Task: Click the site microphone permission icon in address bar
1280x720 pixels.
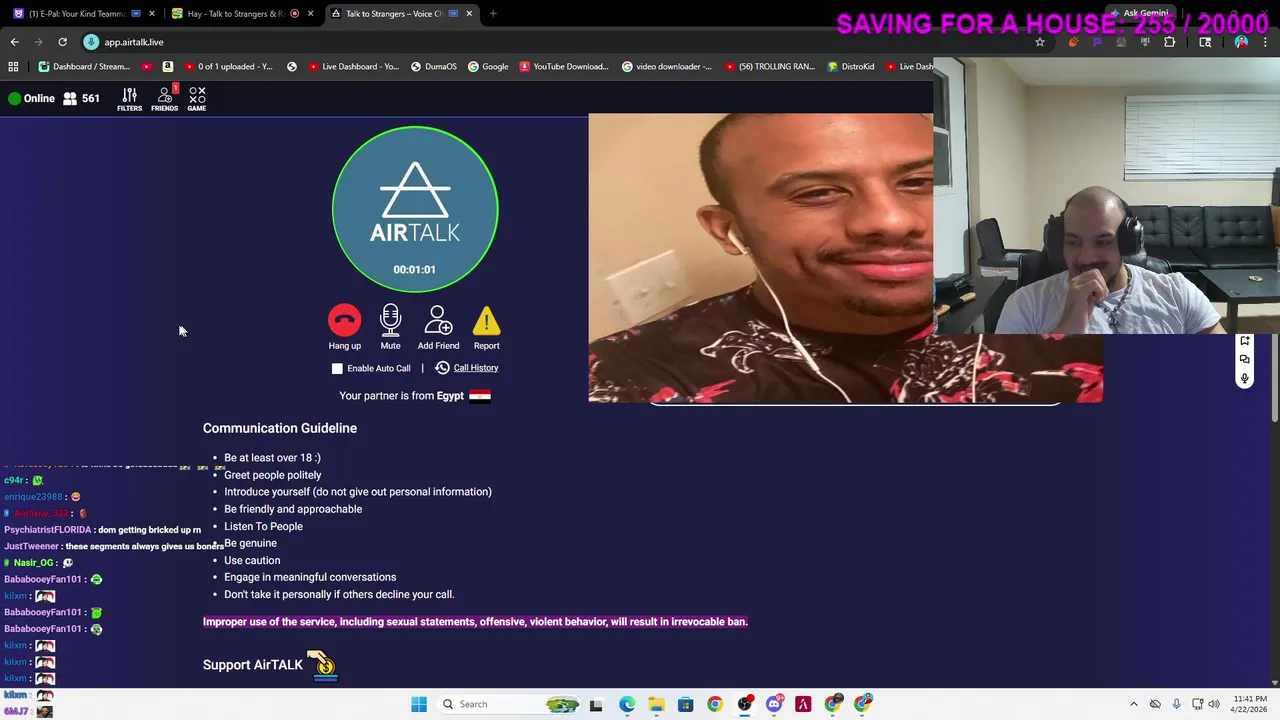Action: click(91, 42)
